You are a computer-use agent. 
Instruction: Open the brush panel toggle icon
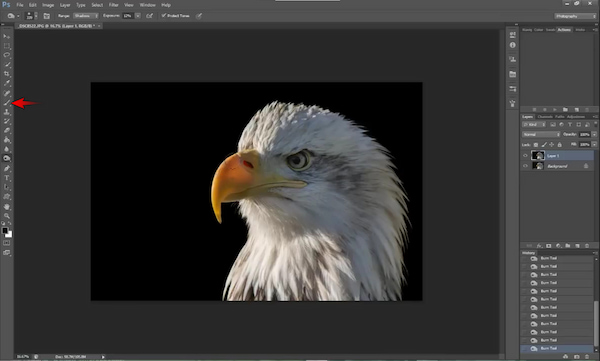click(x=46, y=16)
